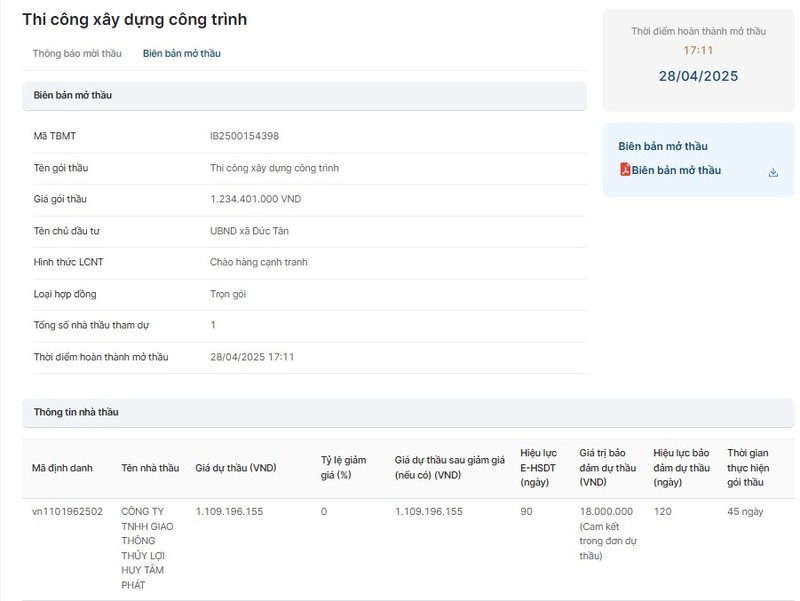The height and width of the screenshot is (601, 800).
Task: Select the Biên bản mở thầu tab
Action: pos(182,54)
